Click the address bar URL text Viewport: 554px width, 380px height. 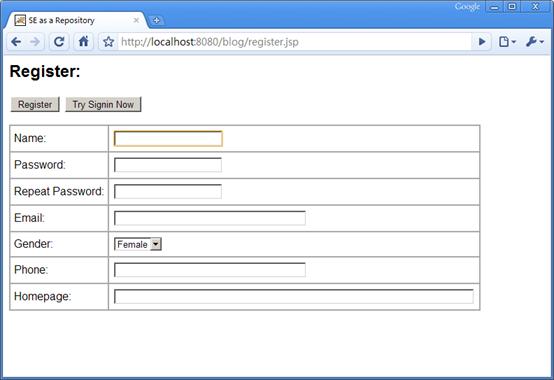(x=210, y=42)
